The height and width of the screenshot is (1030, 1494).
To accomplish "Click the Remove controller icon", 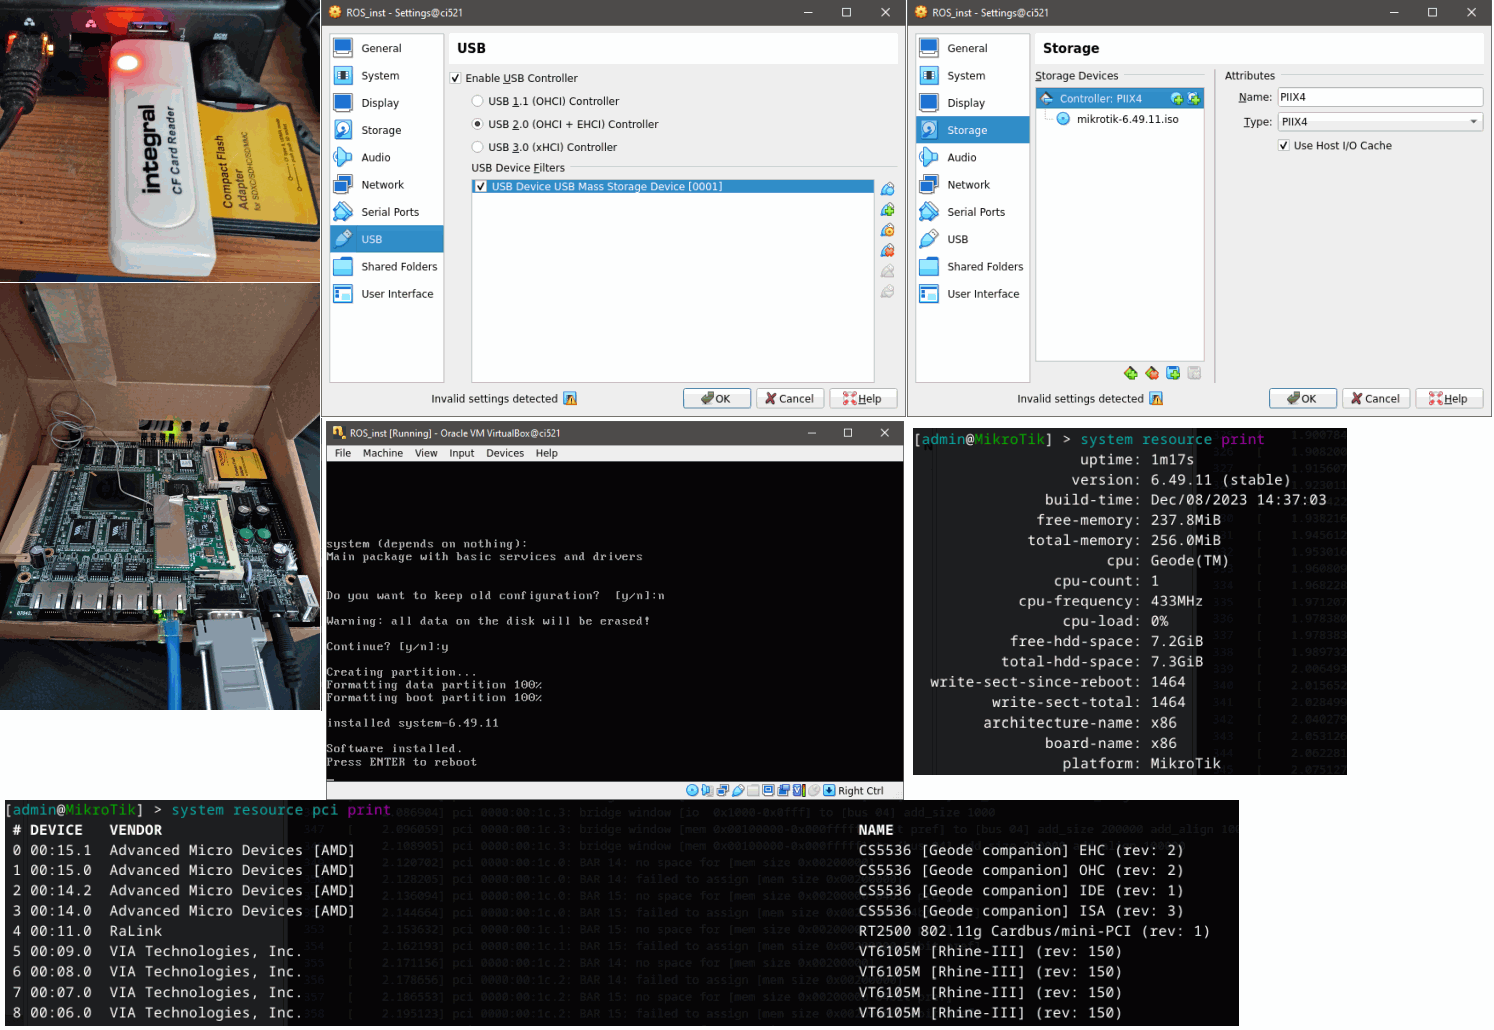I will tap(1151, 372).
